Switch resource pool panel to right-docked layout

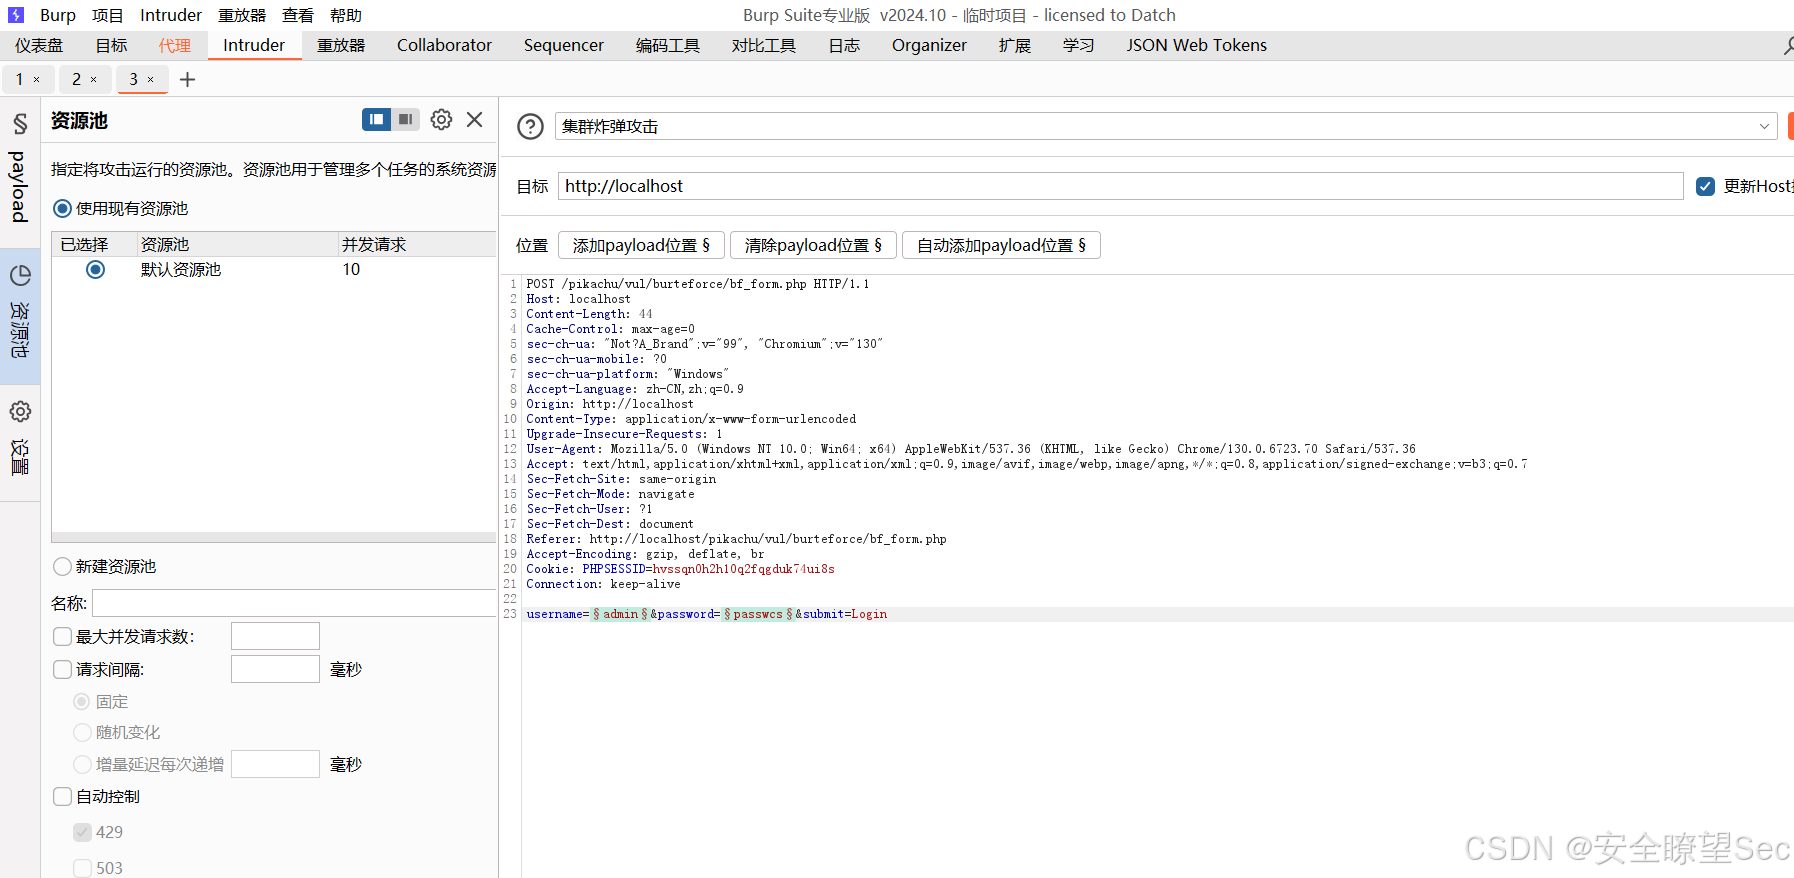coord(405,120)
